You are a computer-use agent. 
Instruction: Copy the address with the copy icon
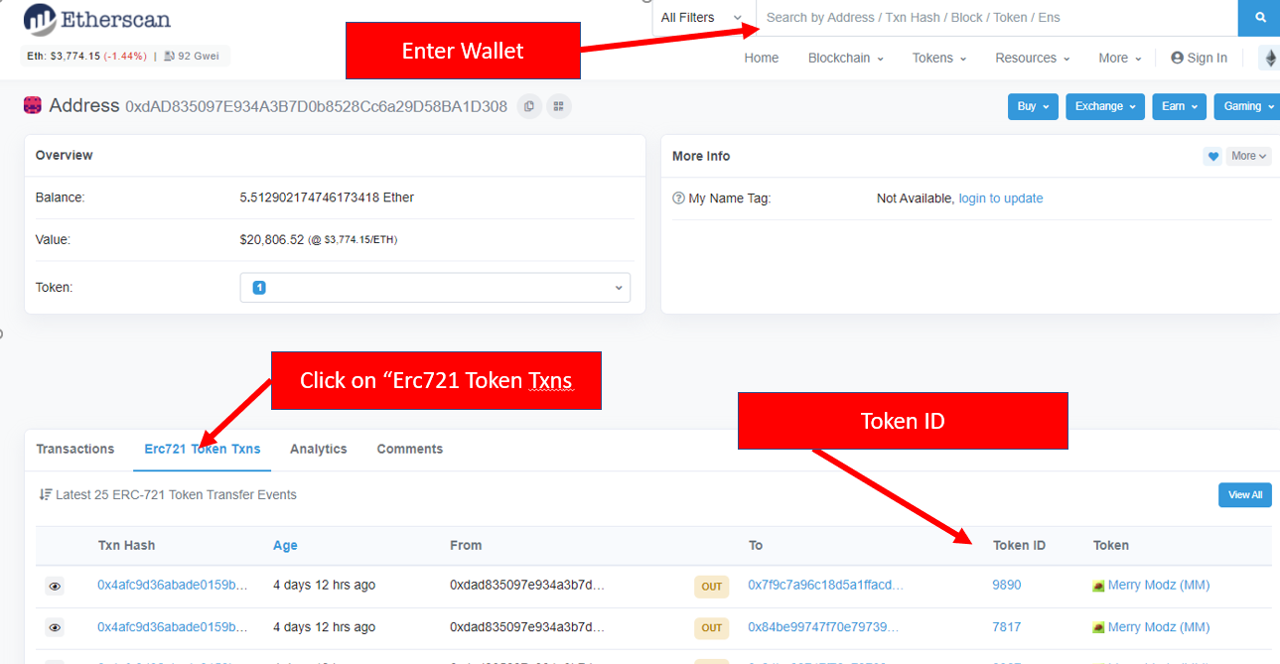pyautogui.click(x=530, y=106)
